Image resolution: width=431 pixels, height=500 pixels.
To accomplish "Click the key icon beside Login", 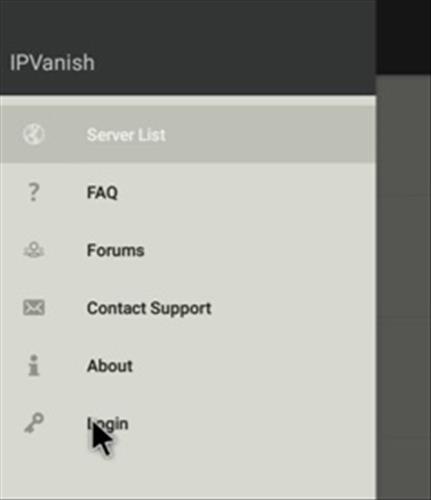I will (x=34, y=423).
